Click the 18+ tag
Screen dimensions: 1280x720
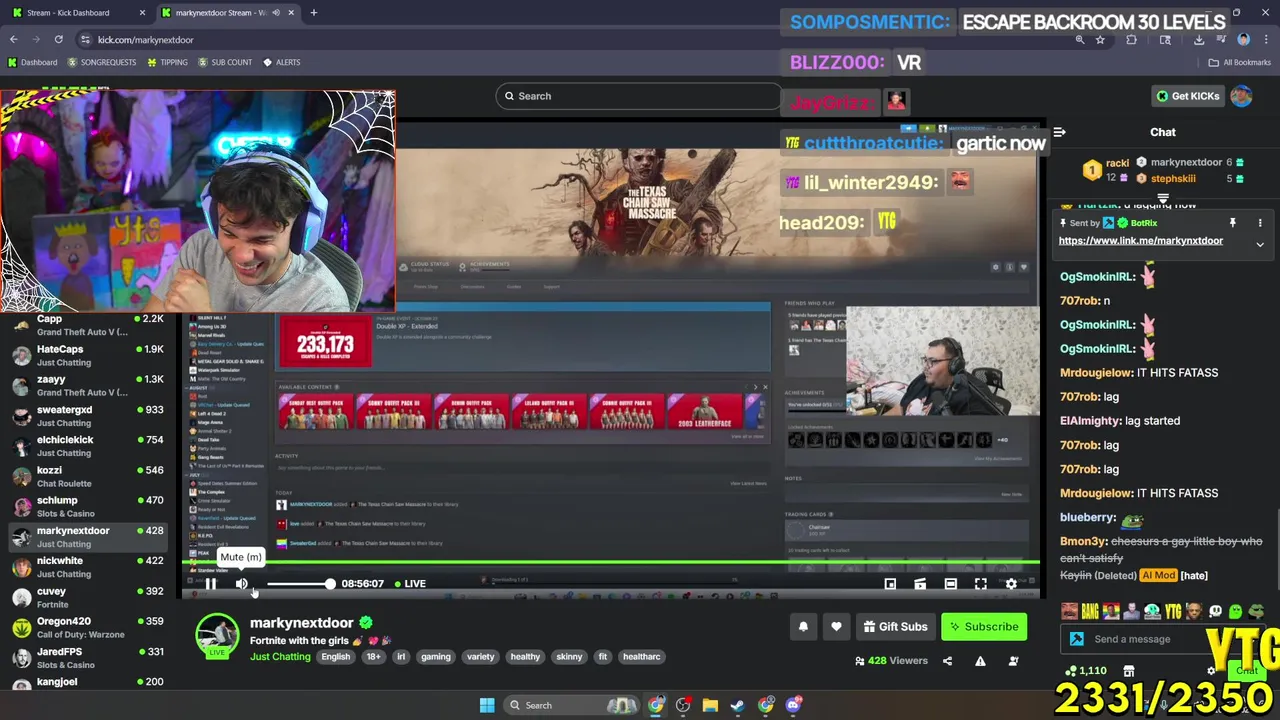click(373, 657)
